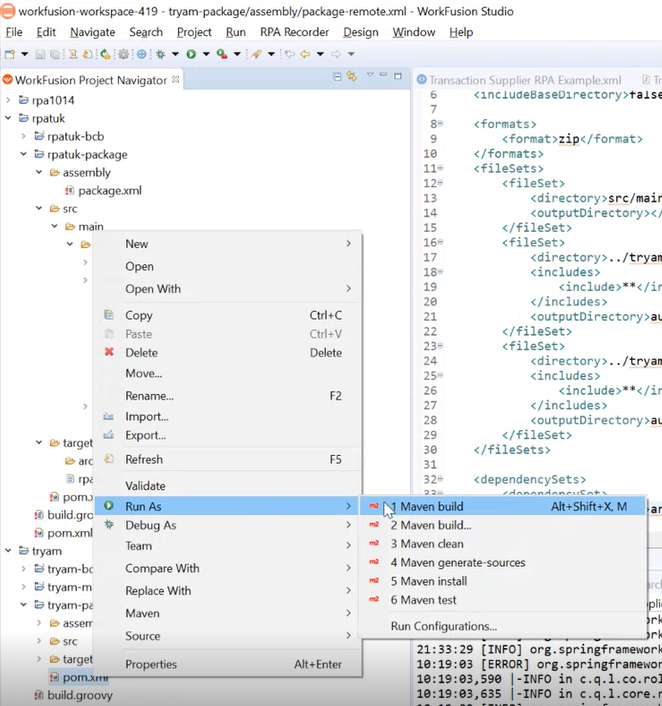Open the Project Navigator view menu triangle
This screenshot has width=662, height=706.
click(370, 75)
